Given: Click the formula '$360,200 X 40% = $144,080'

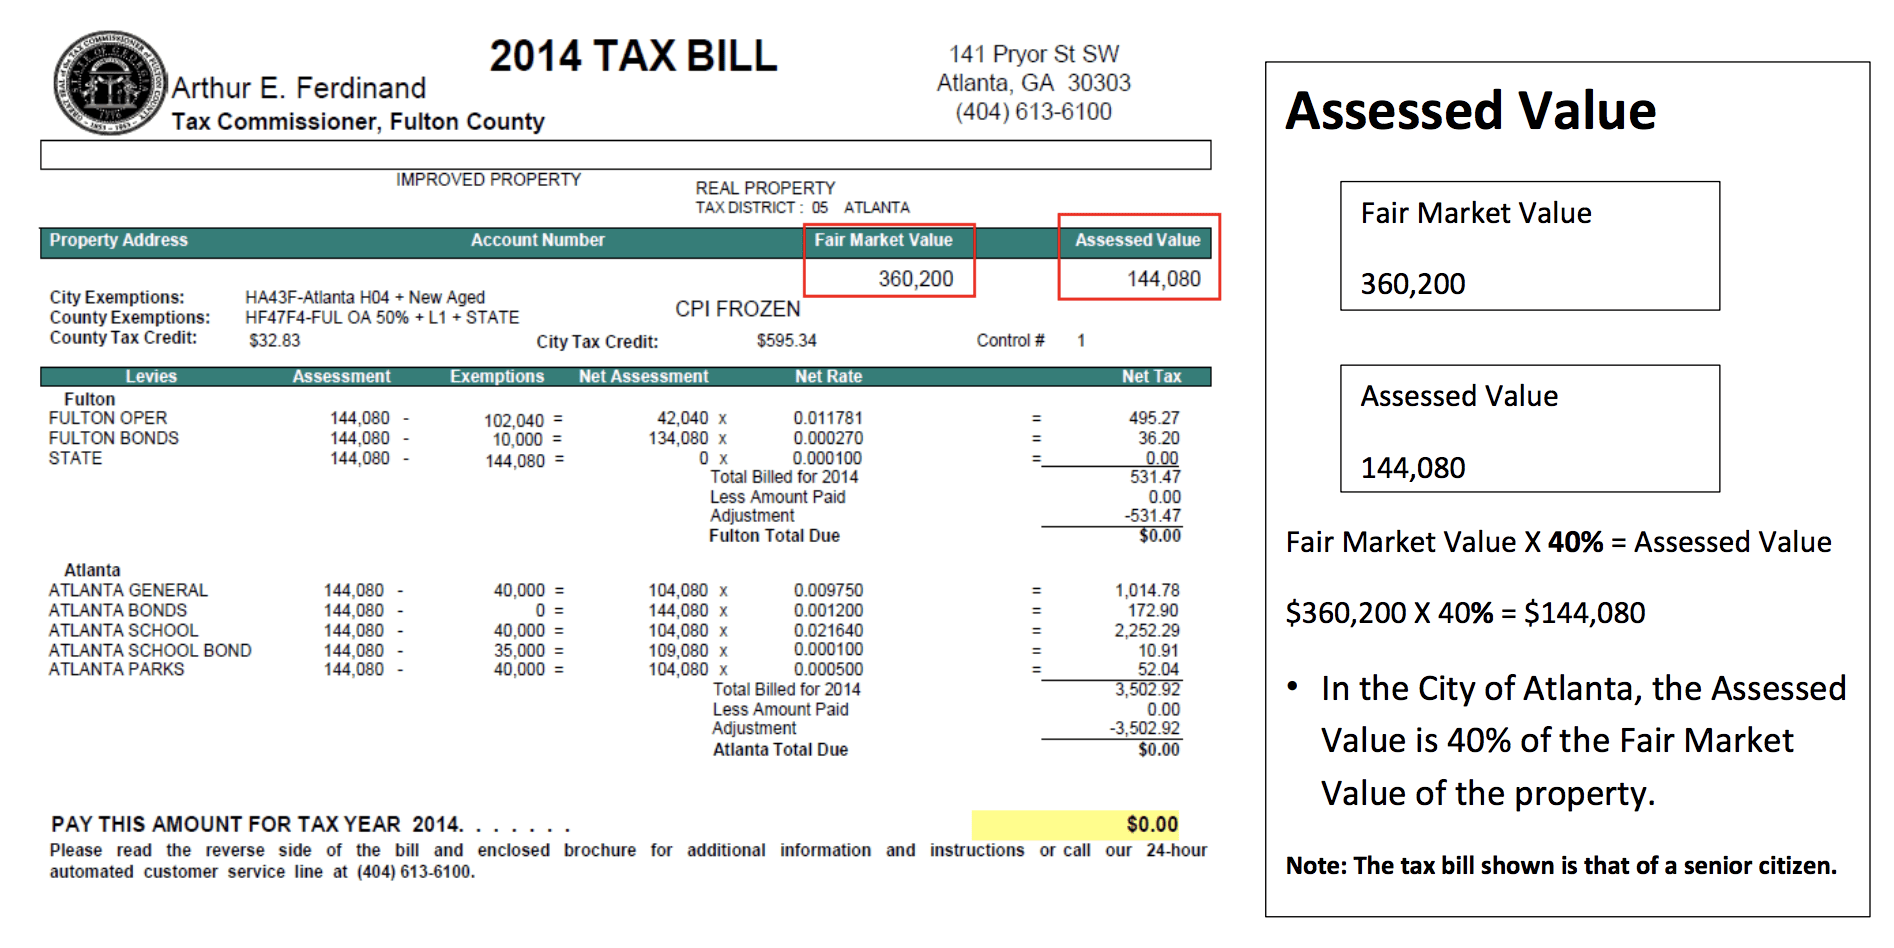Looking at the screenshot, I should tap(1465, 612).
